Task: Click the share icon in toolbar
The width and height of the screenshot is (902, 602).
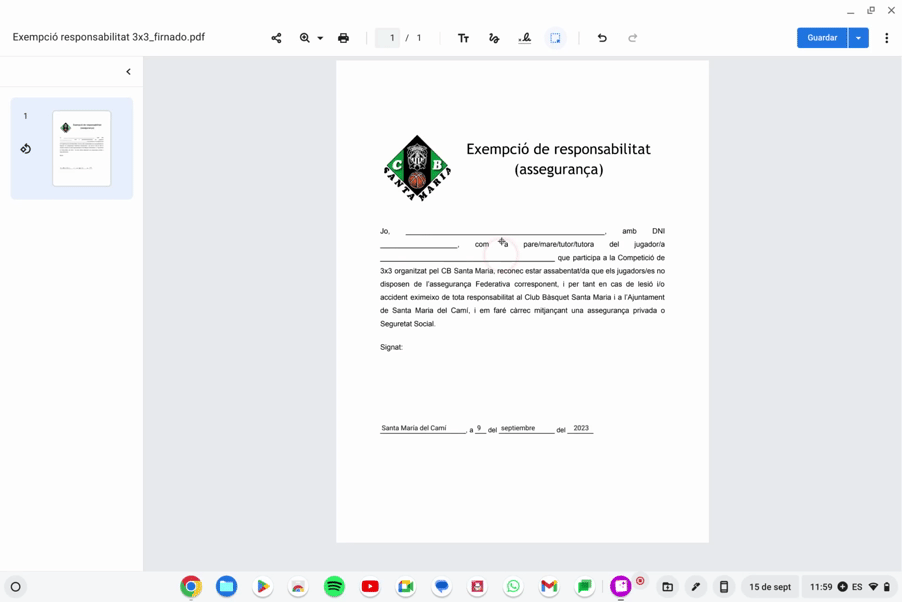Action: click(x=276, y=38)
